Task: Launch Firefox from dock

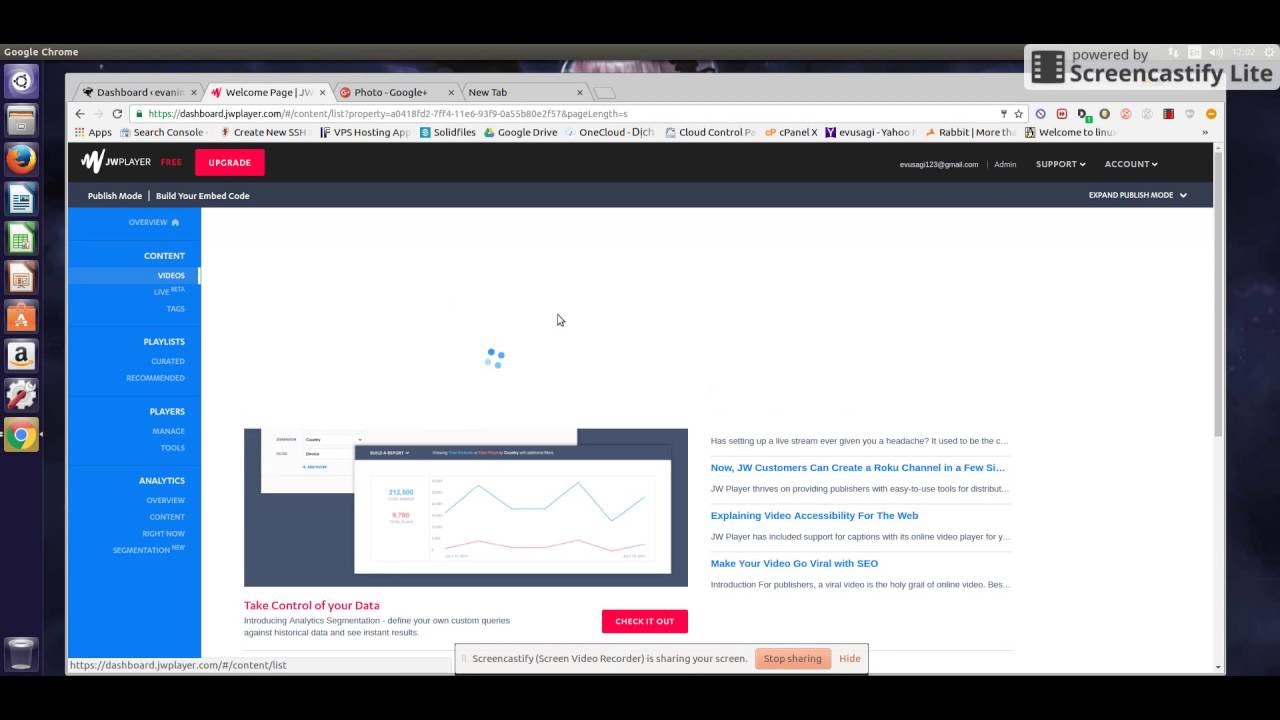Action: pyautogui.click(x=21, y=160)
